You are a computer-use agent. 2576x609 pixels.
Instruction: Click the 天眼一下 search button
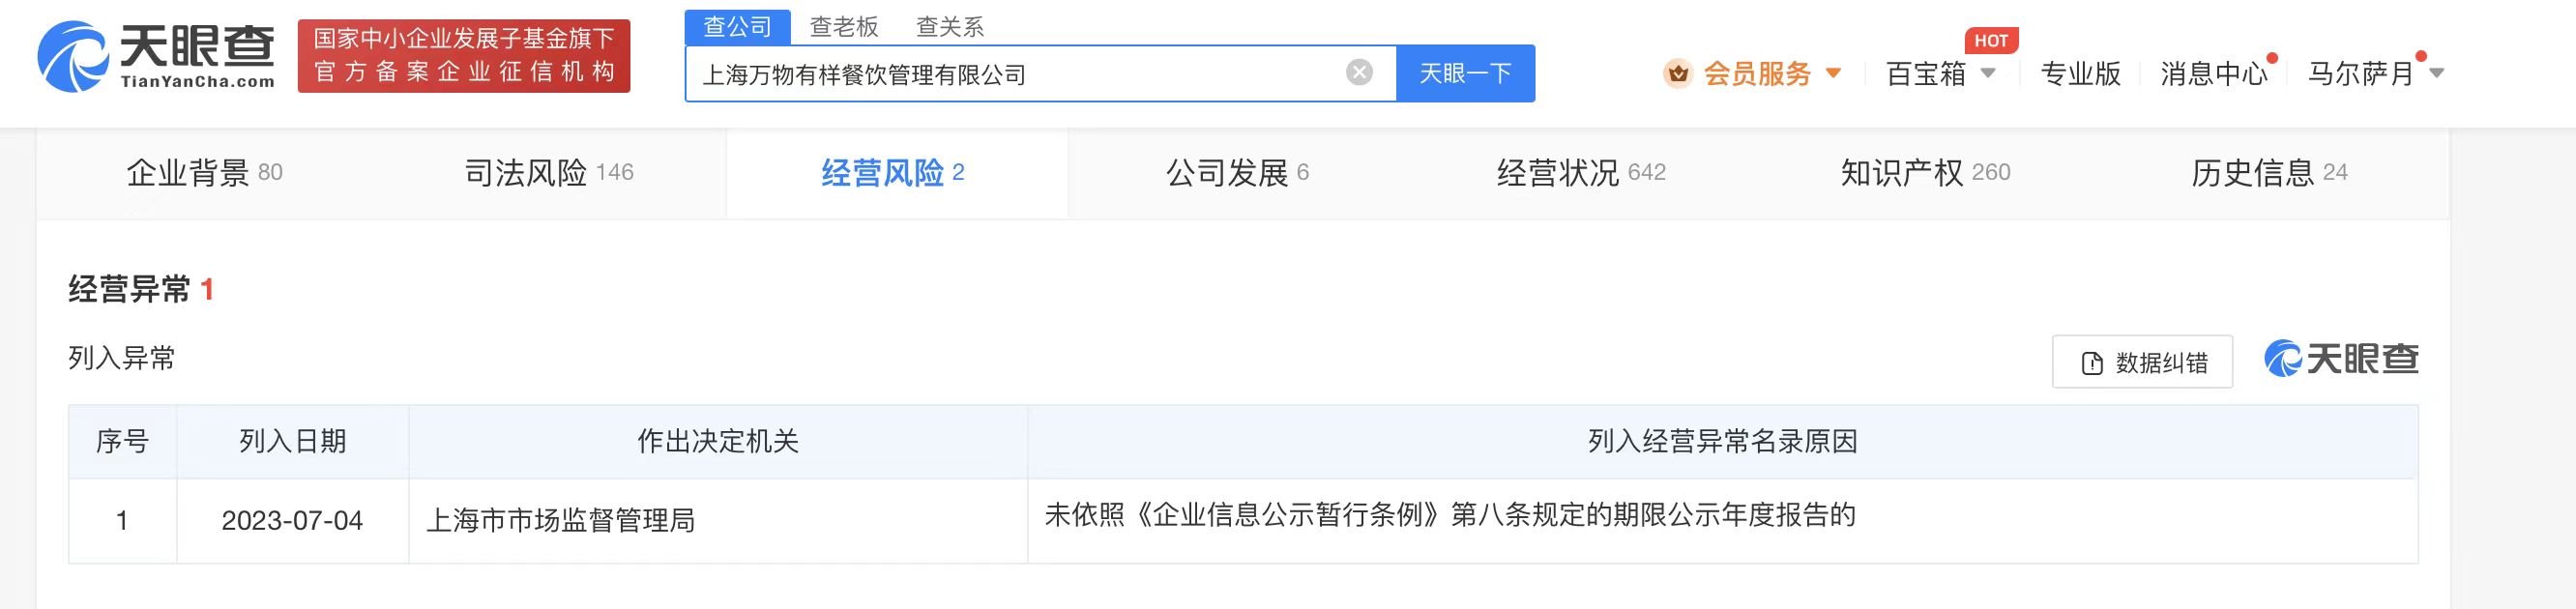tap(1465, 73)
